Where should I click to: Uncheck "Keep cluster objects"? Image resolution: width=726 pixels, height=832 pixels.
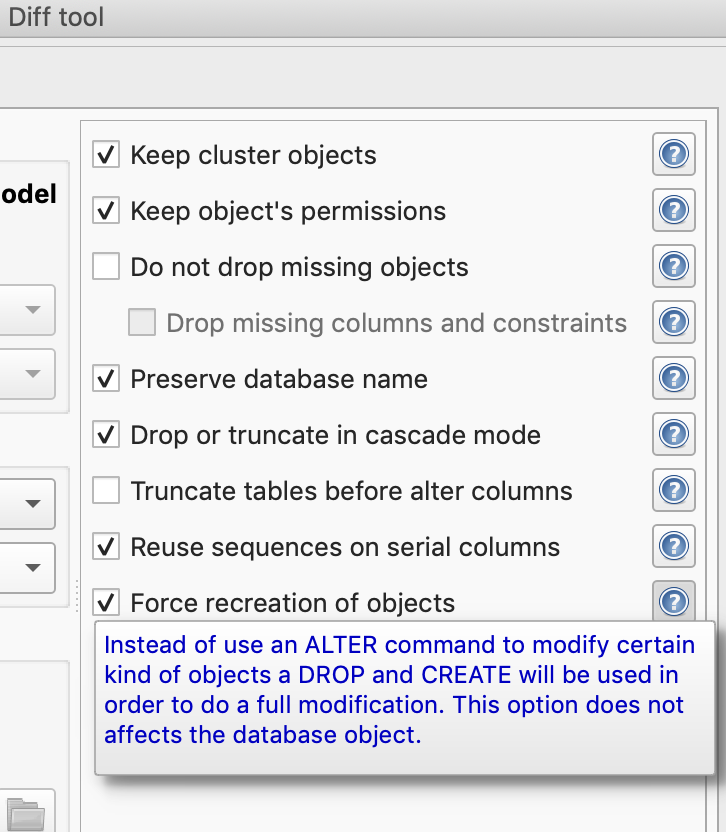point(106,155)
